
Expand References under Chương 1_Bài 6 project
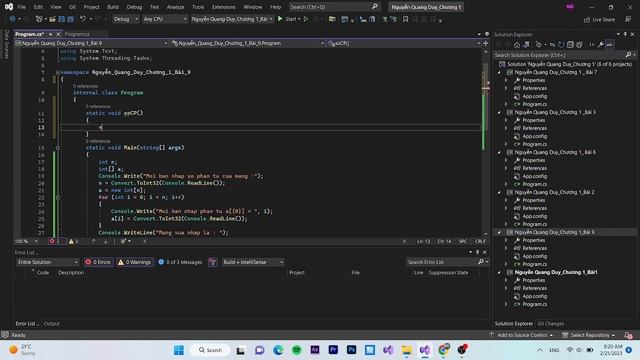click(x=506, y=168)
